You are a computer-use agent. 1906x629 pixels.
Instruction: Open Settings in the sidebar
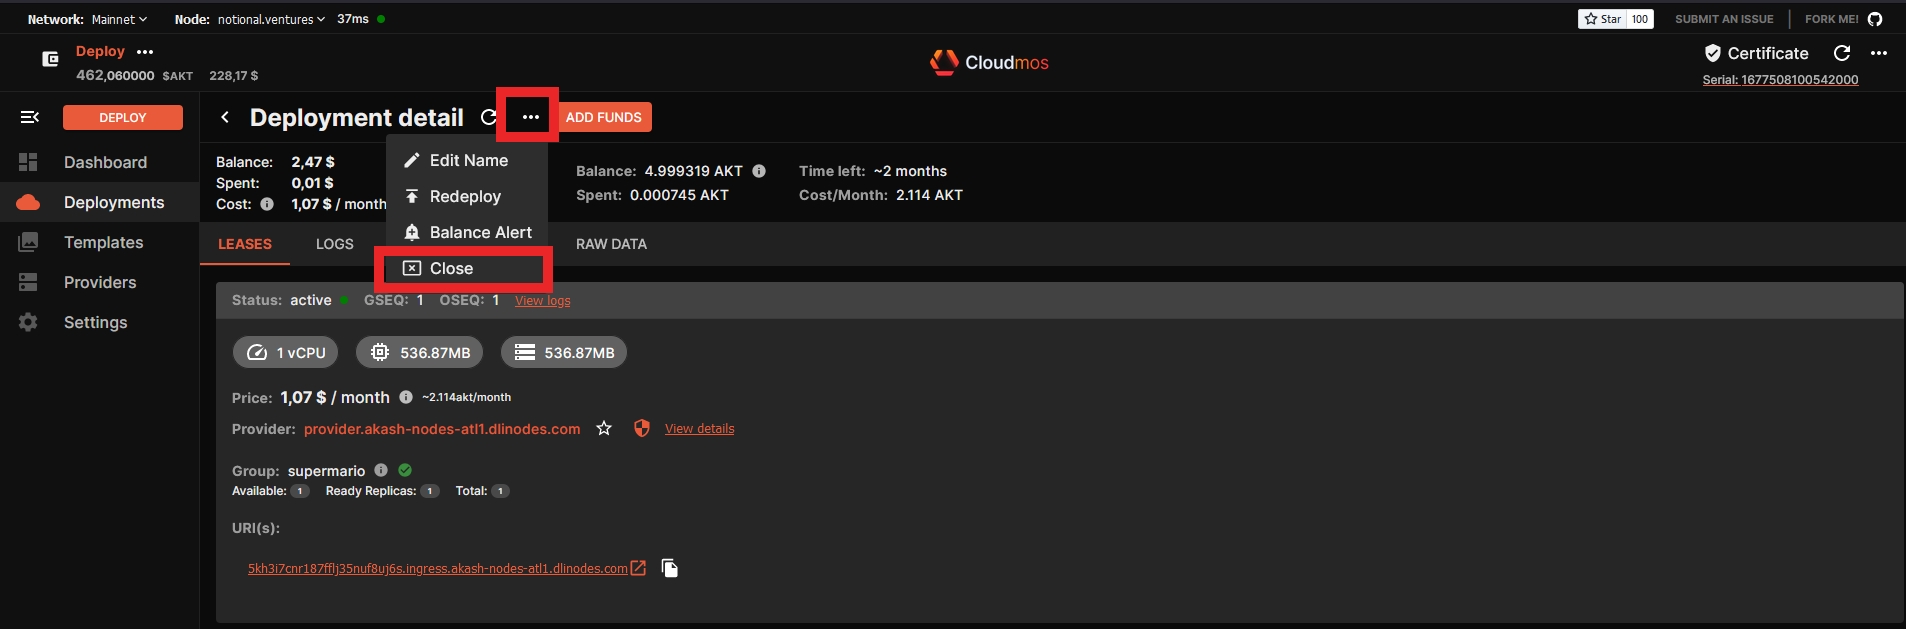coord(100,322)
